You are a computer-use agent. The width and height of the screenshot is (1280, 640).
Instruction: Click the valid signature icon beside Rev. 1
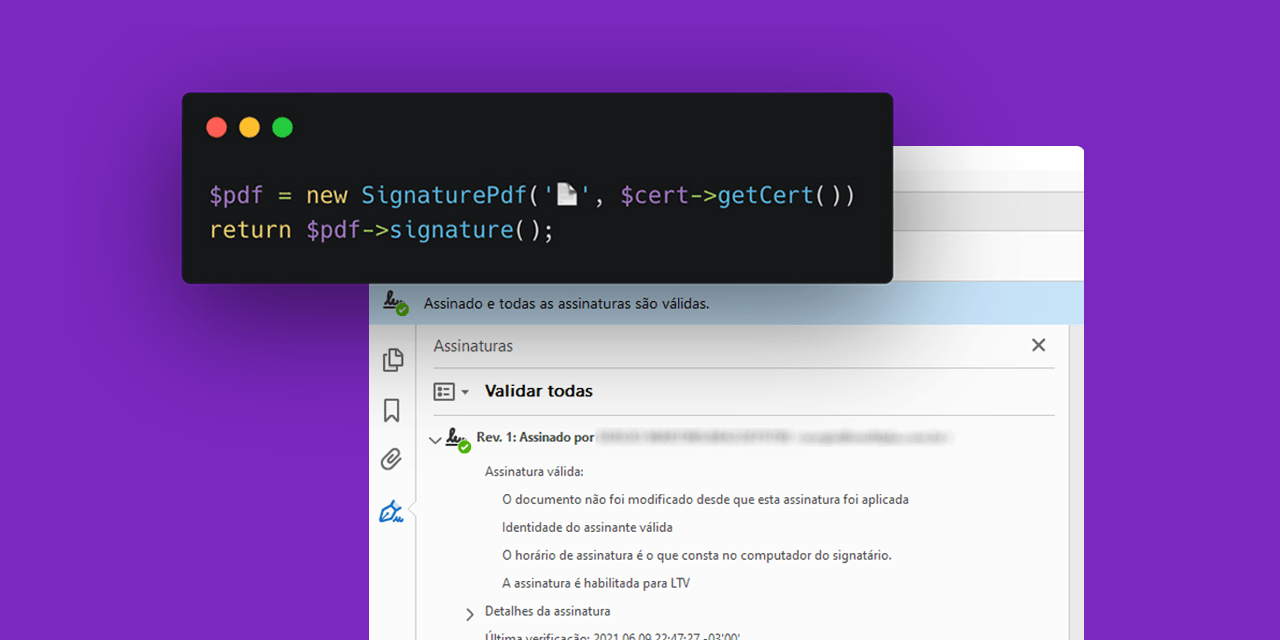click(458, 439)
